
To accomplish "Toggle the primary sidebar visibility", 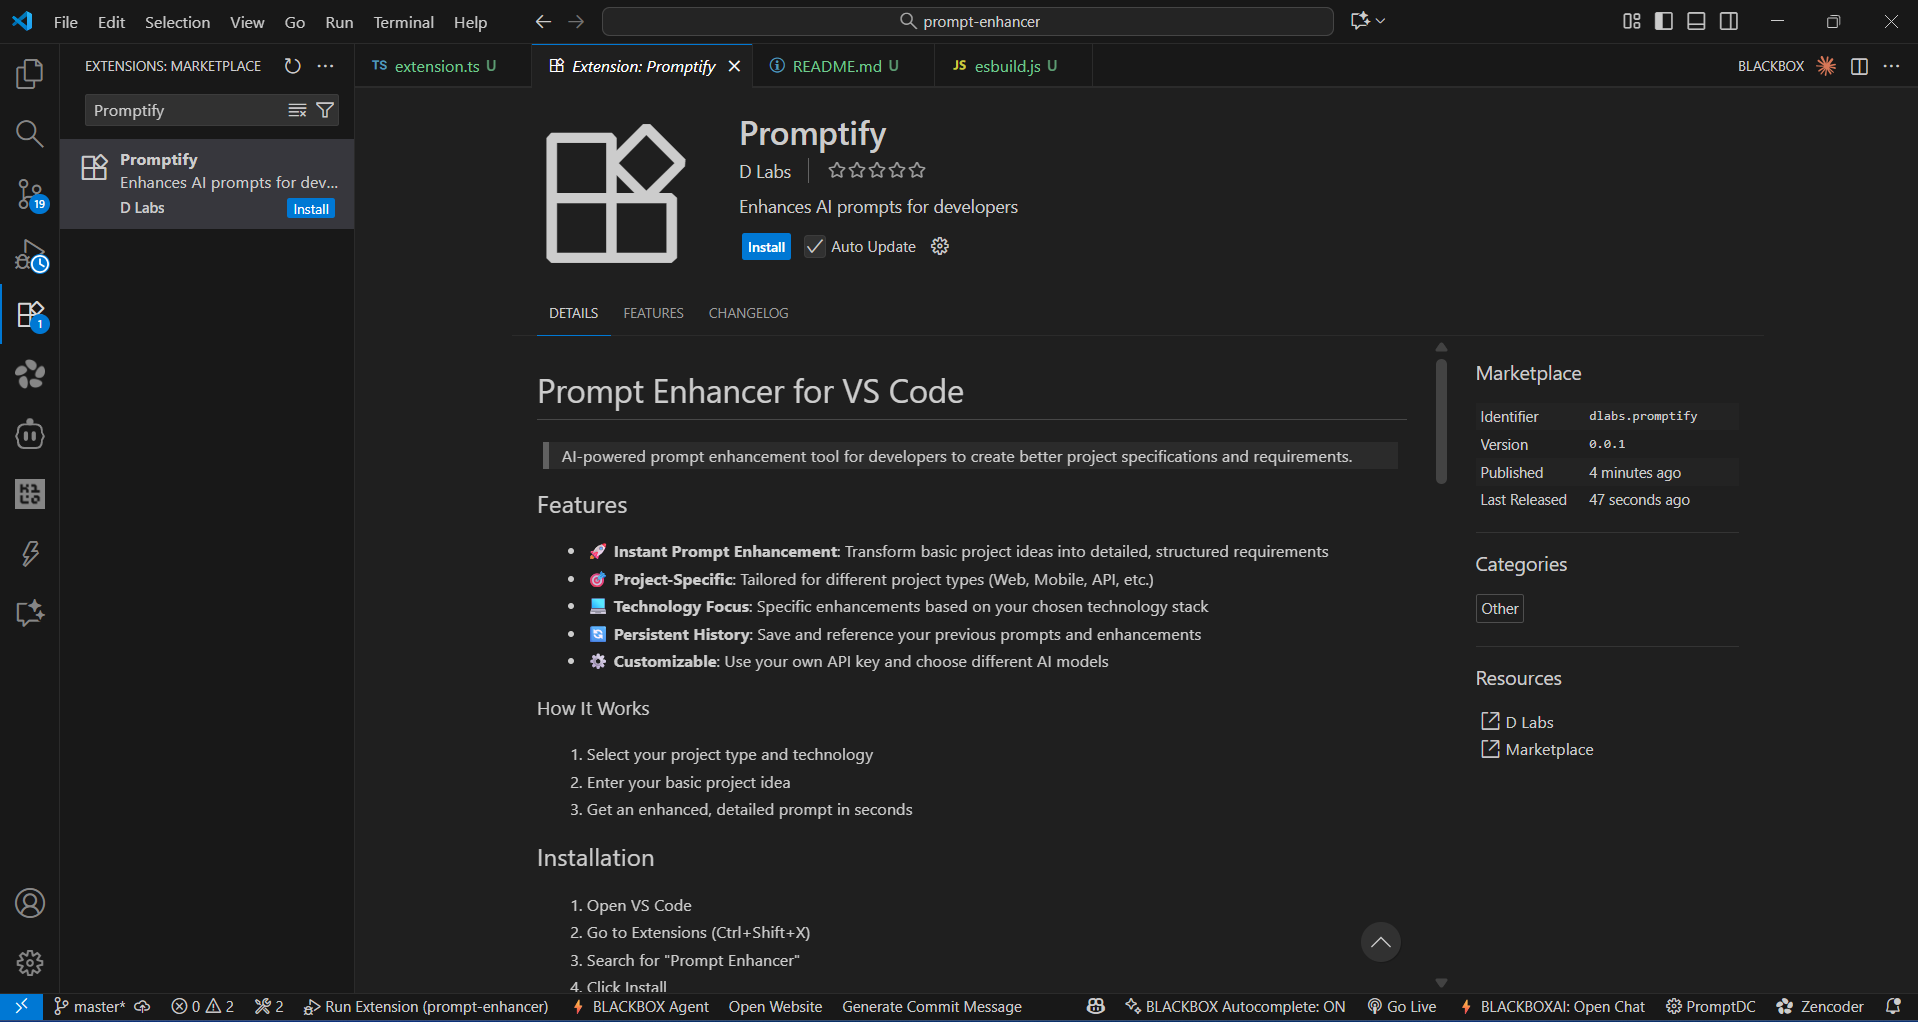I will [x=1663, y=21].
